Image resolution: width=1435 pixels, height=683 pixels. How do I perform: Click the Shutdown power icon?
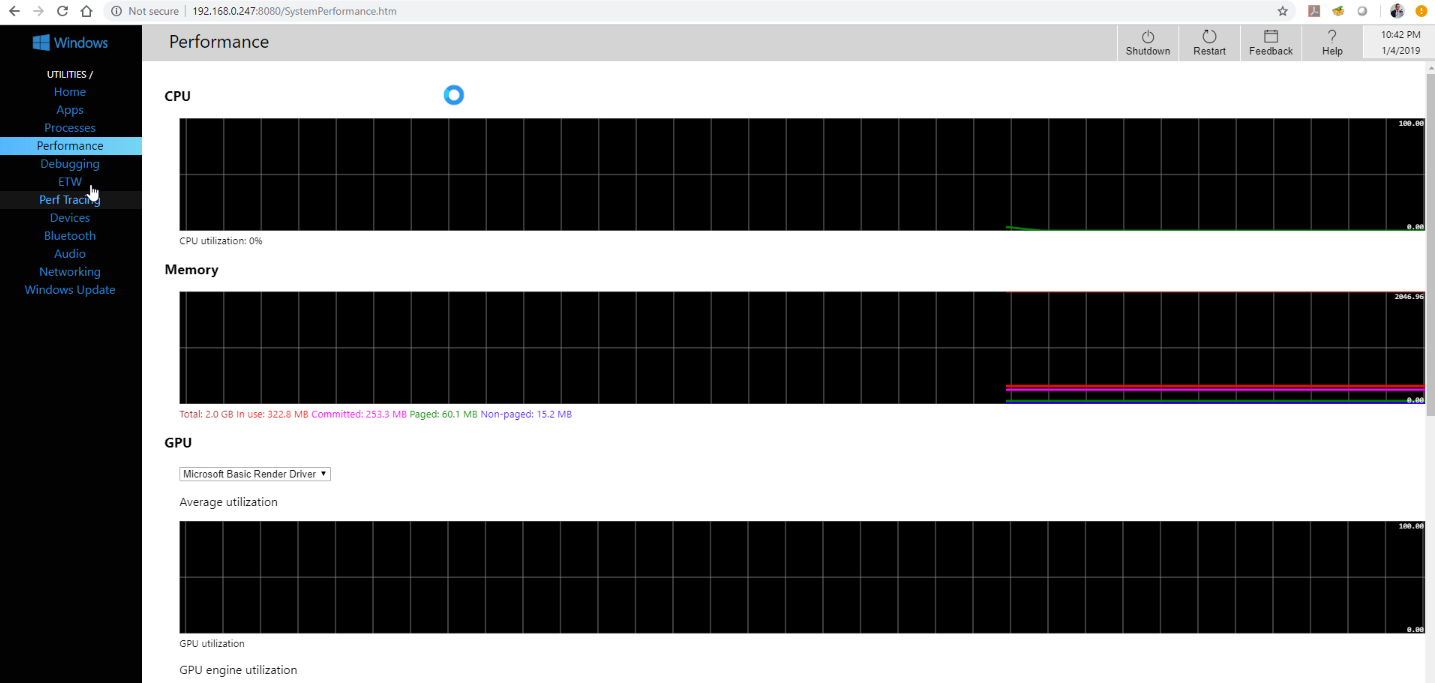point(1148,36)
